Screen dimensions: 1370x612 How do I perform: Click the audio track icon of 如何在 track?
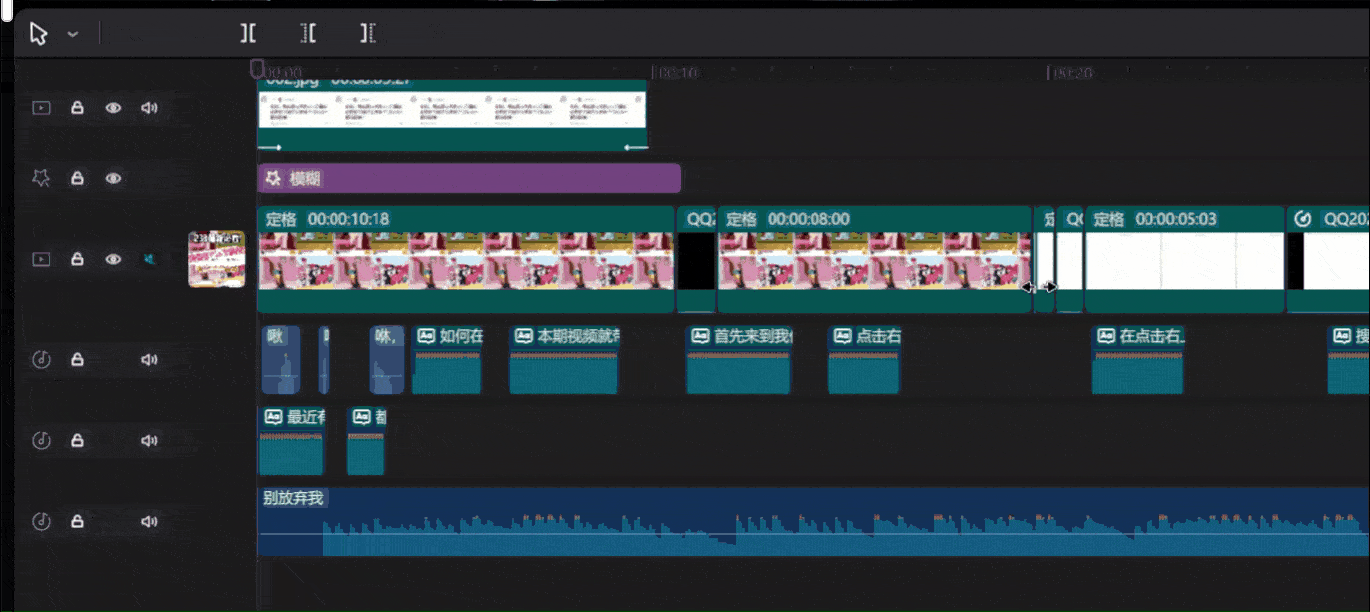point(41,360)
